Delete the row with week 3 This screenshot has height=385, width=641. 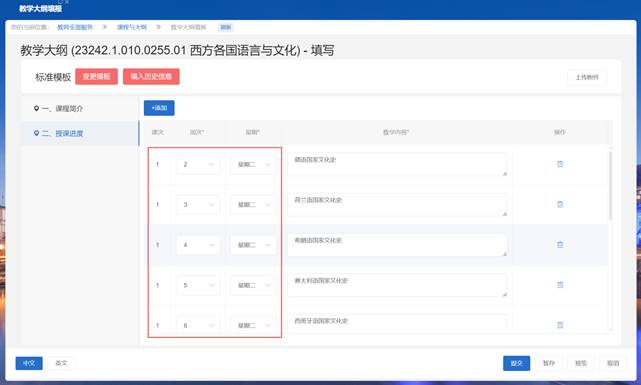[560, 204]
